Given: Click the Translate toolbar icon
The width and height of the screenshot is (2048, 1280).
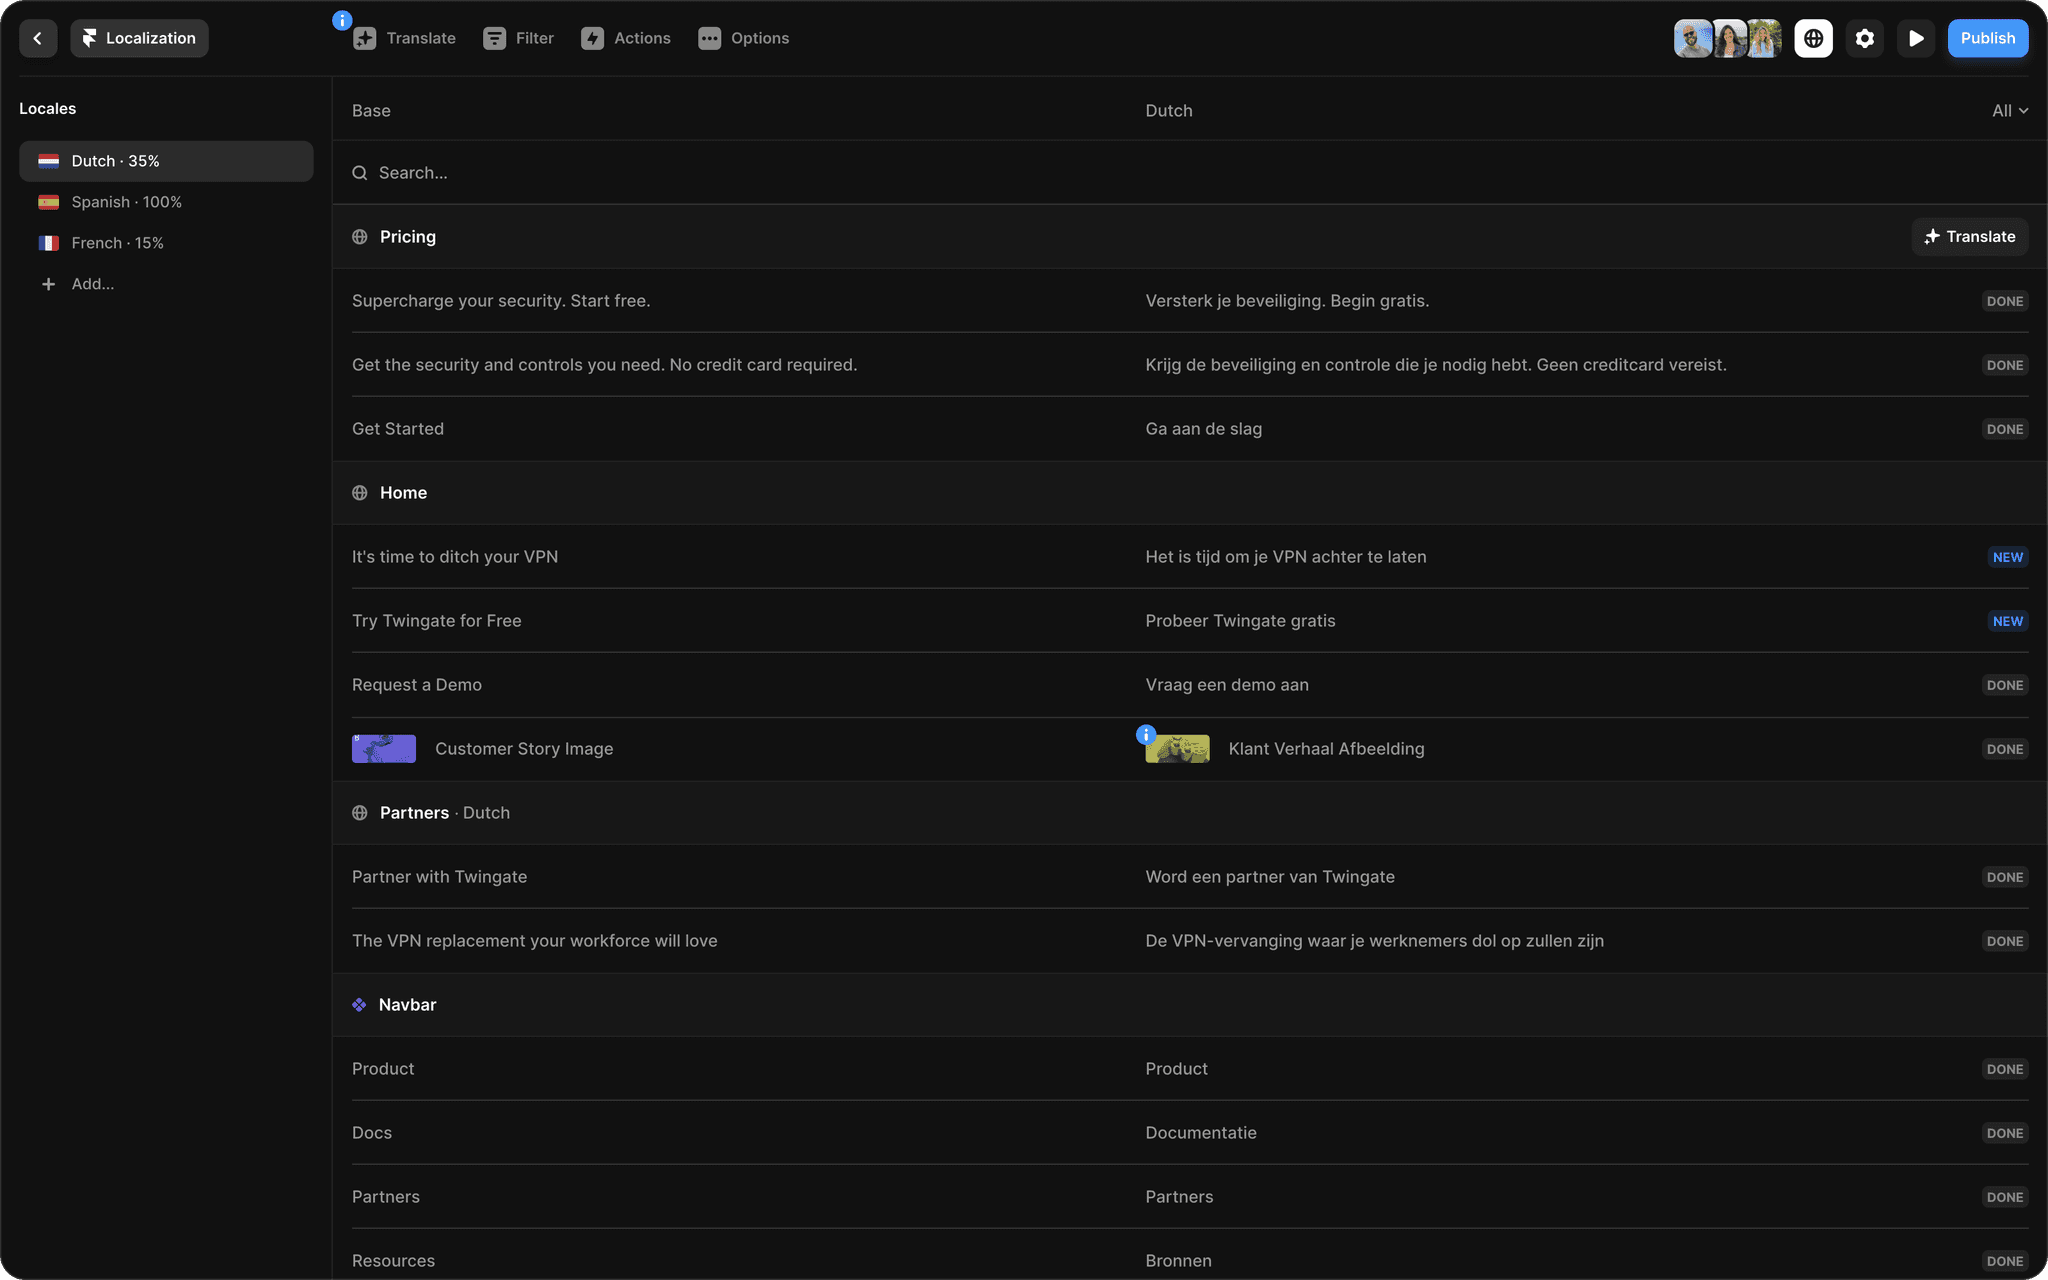Looking at the screenshot, I should click(x=365, y=38).
